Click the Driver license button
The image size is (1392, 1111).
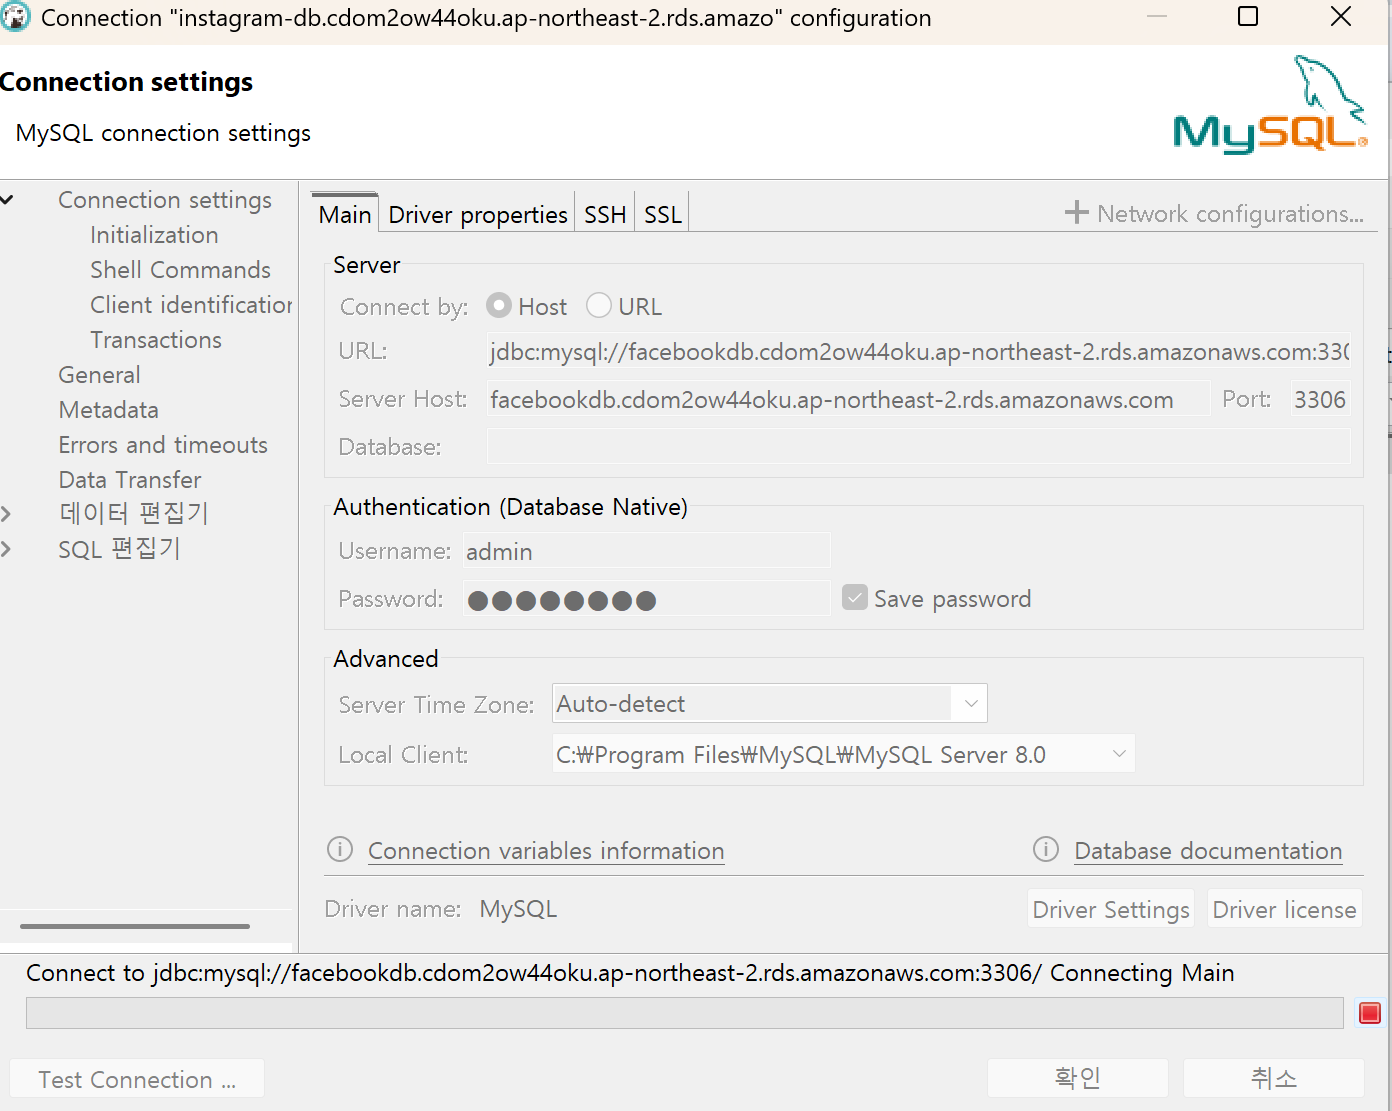[x=1284, y=909]
